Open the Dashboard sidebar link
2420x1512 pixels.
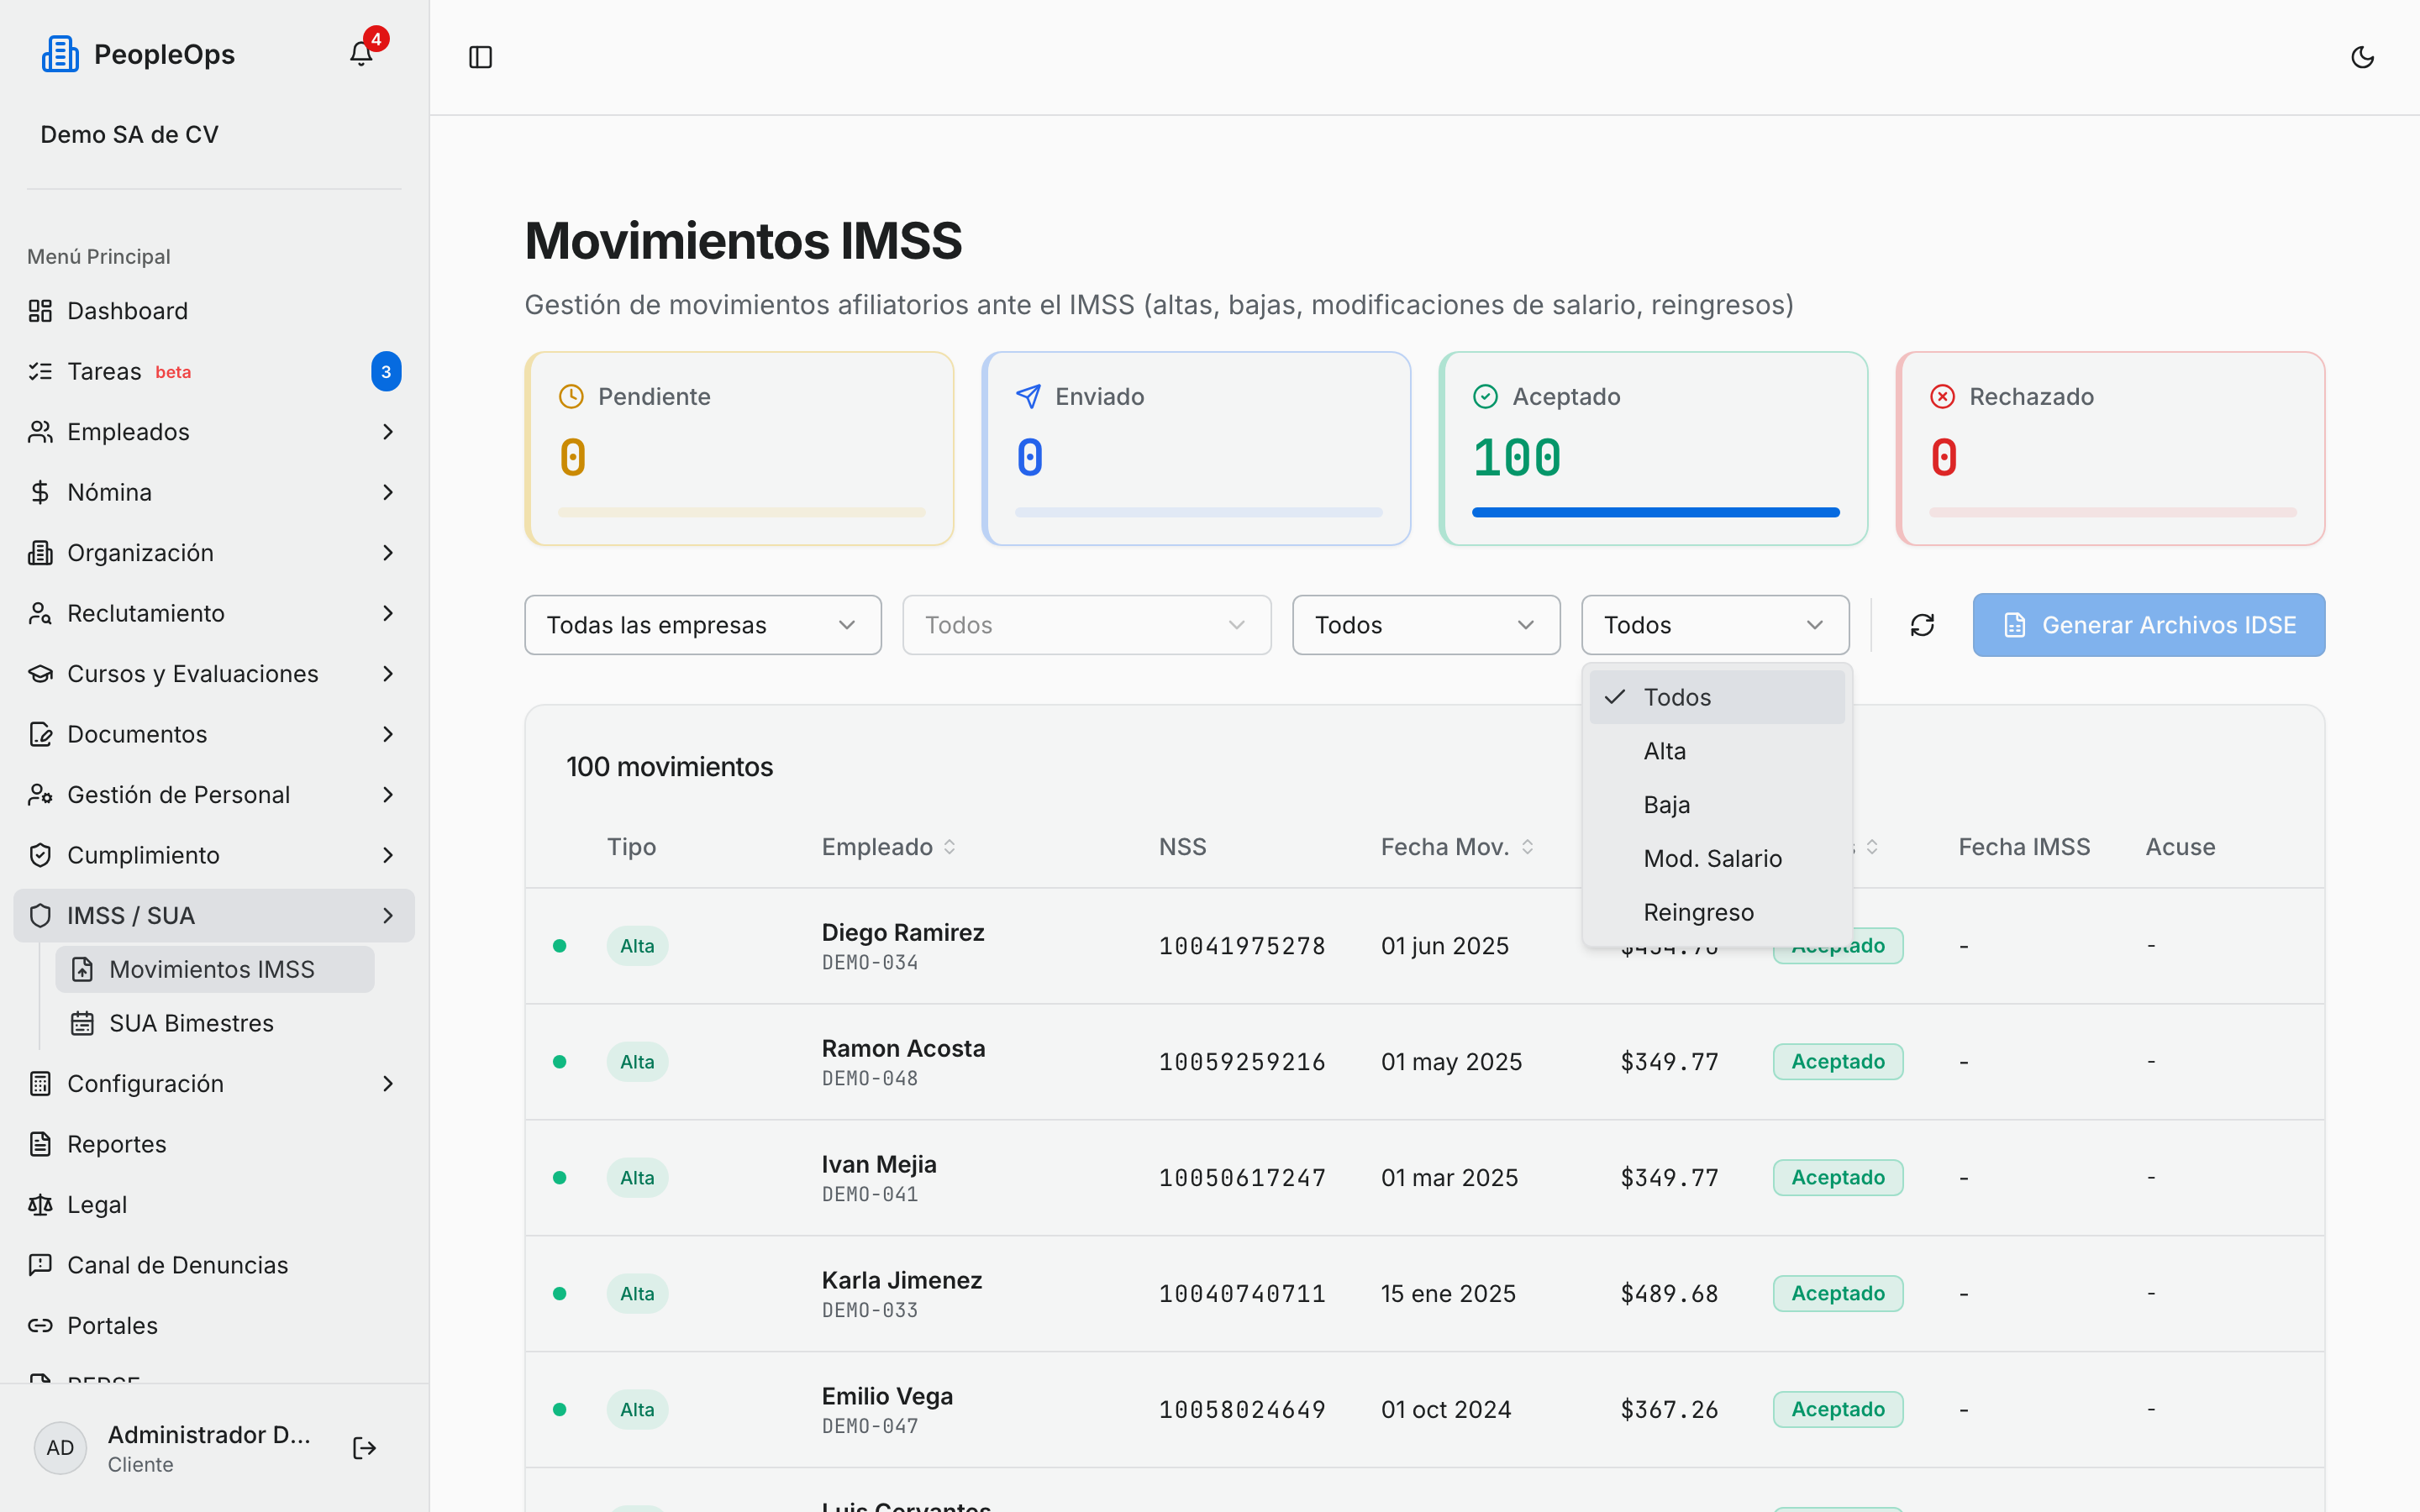(214, 311)
